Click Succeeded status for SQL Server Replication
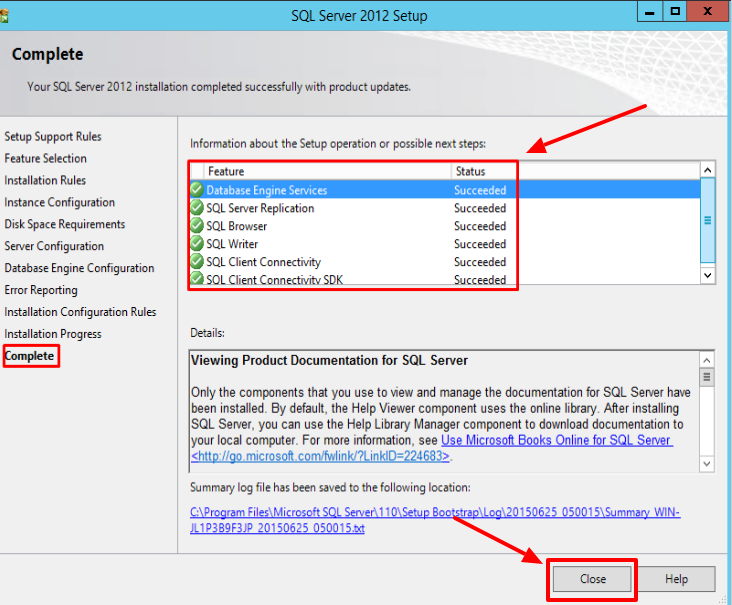 coord(480,208)
